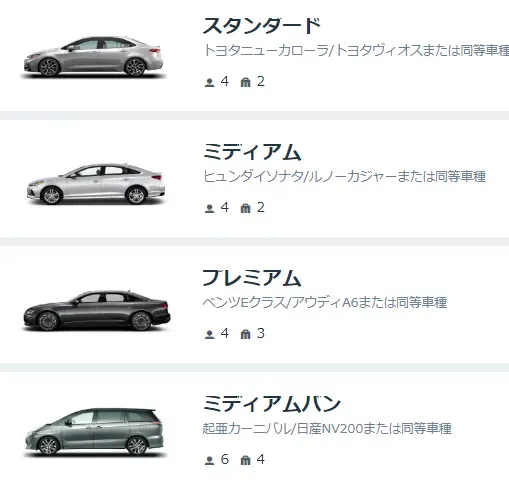Select the black プレミアム sedan image
The image size is (509, 487).
[x=97, y=310]
